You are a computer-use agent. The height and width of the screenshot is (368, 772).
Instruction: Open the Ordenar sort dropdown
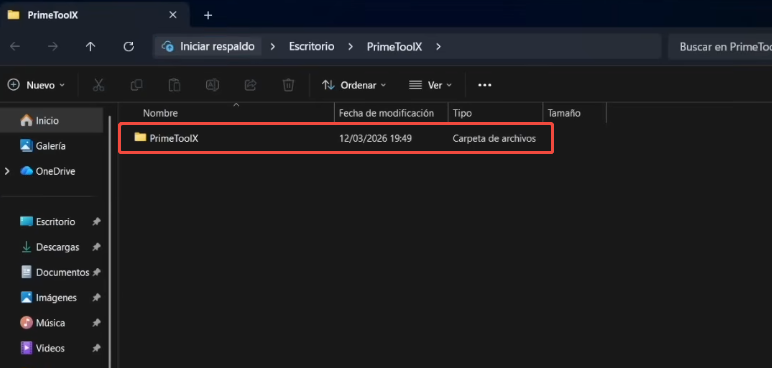tap(354, 85)
